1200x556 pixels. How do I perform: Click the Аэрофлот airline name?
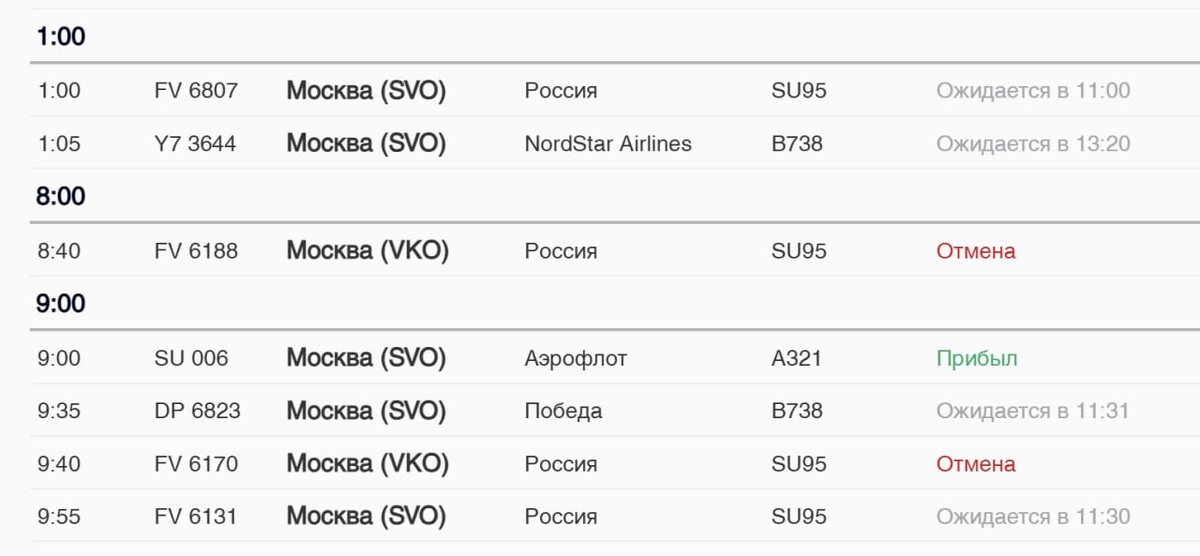(x=576, y=358)
